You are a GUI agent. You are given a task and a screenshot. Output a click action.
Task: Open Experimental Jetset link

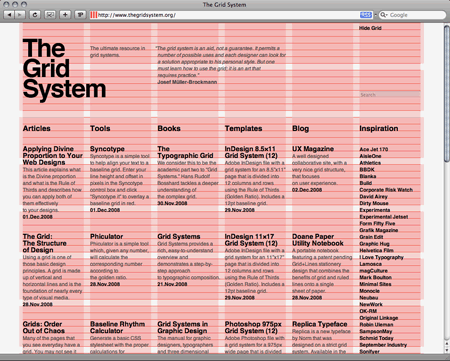384,217
